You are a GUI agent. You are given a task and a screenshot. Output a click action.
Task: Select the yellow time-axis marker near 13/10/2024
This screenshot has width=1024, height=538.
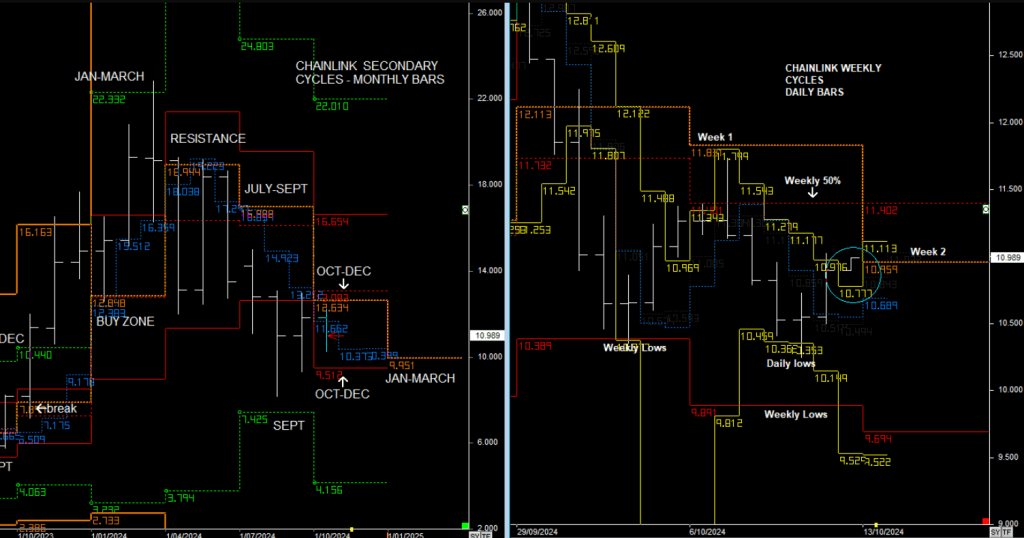pos(875,525)
